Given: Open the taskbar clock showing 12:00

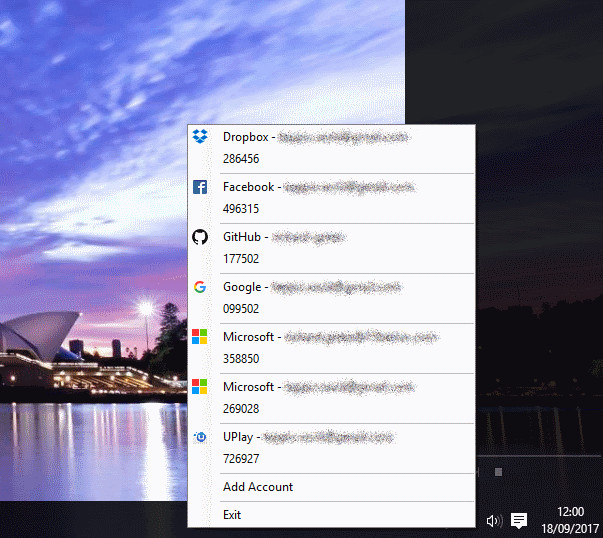Looking at the screenshot, I should 571,520.
